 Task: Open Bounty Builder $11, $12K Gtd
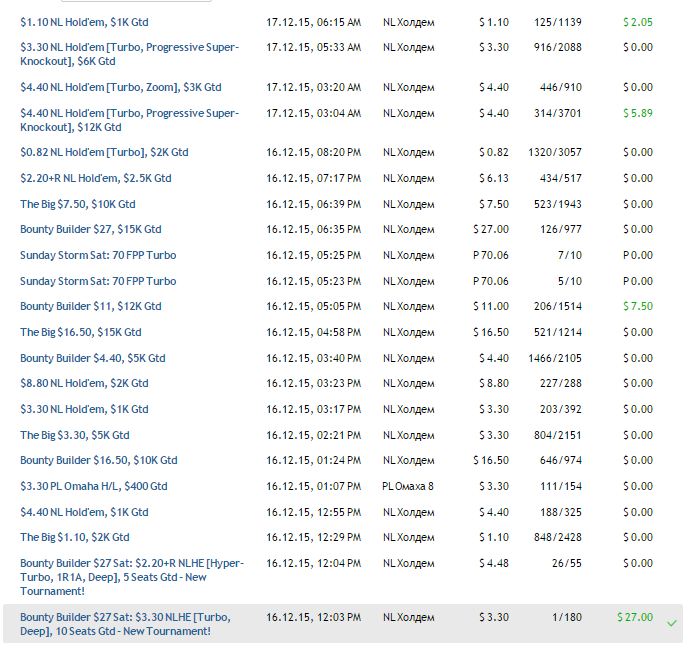(91, 307)
